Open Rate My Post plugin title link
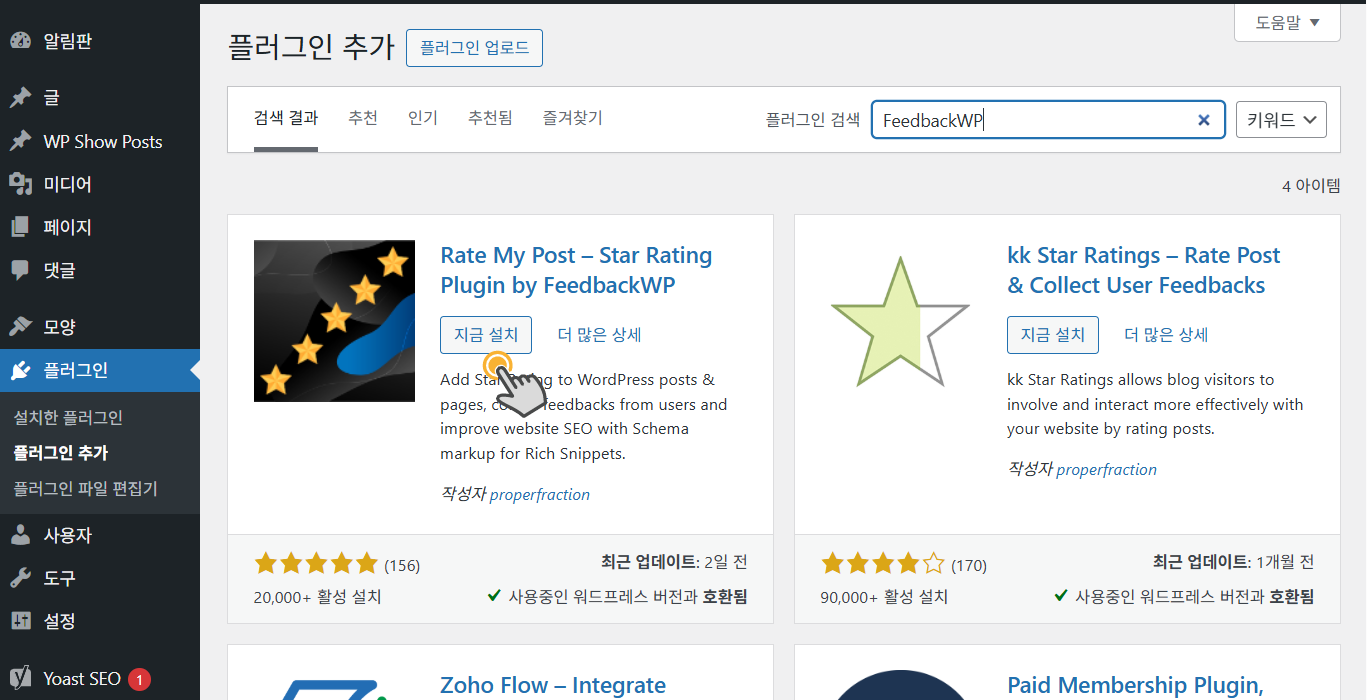Image resolution: width=1367 pixels, height=700 pixels. (x=576, y=270)
